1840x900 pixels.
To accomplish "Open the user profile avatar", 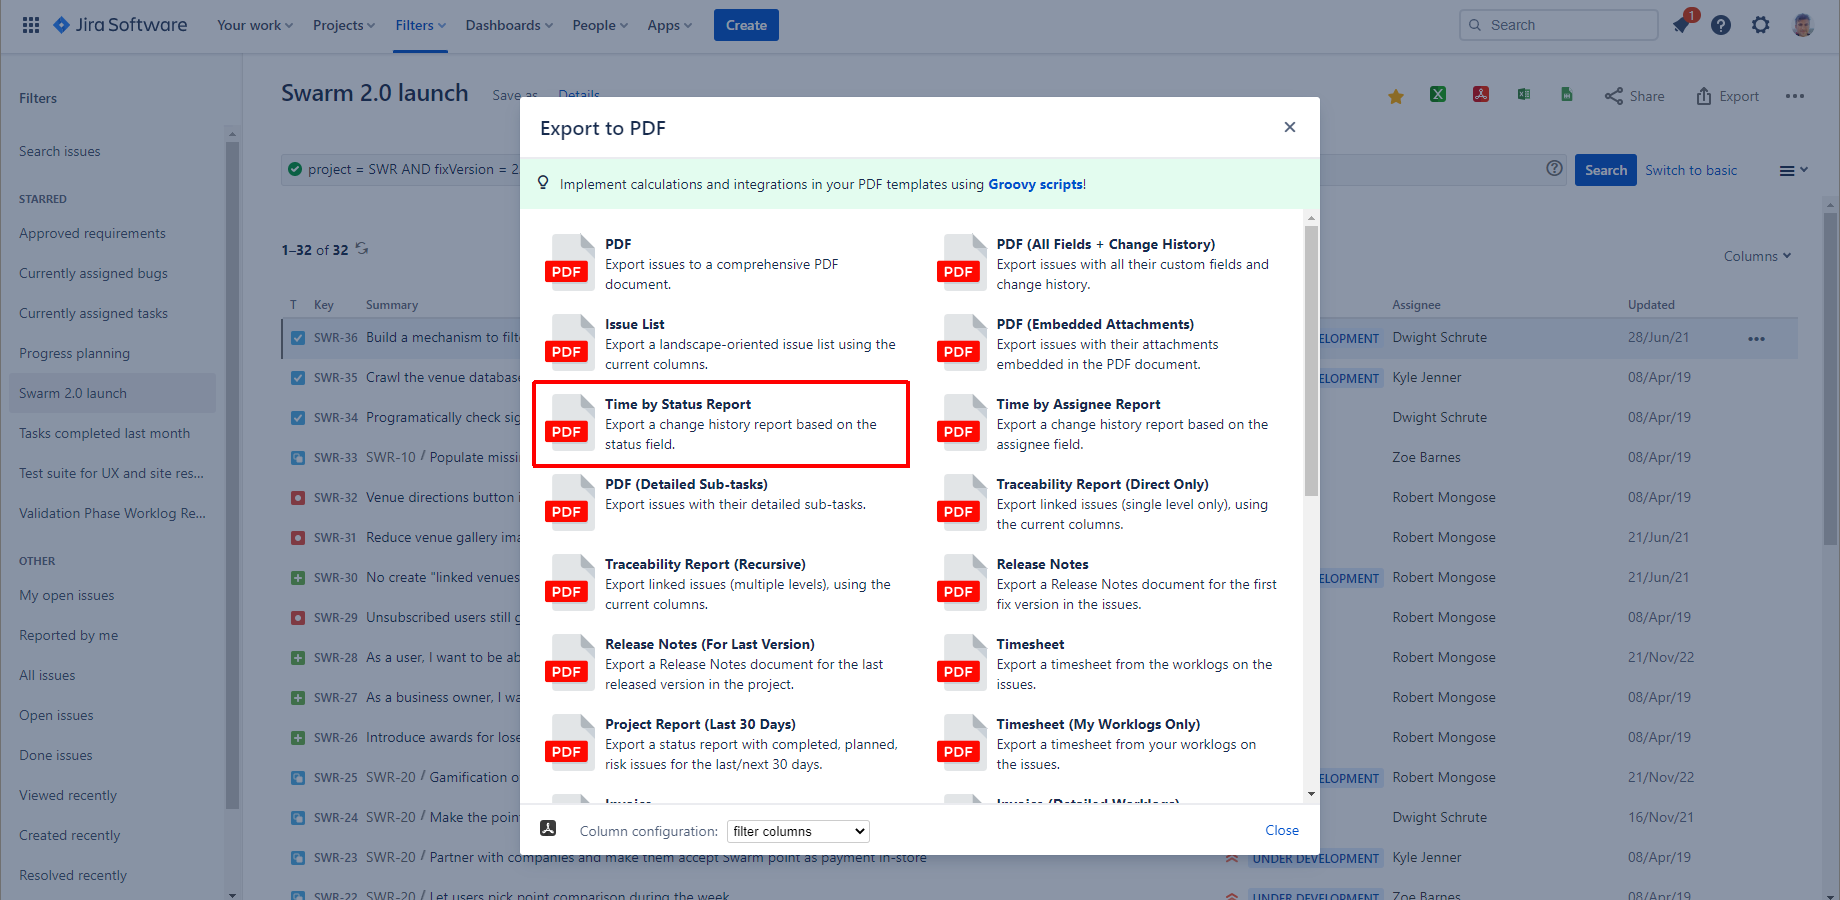I will (x=1803, y=25).
